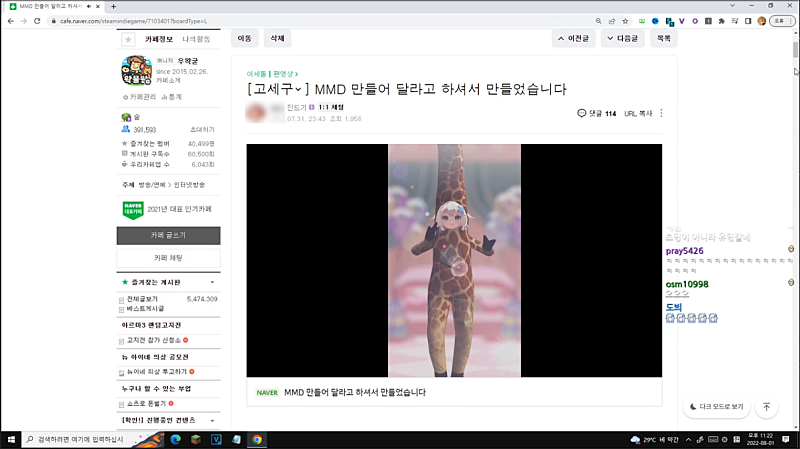The image size is (800, 449).
Task: Switch to dark mode view
Action: (716, 407)
